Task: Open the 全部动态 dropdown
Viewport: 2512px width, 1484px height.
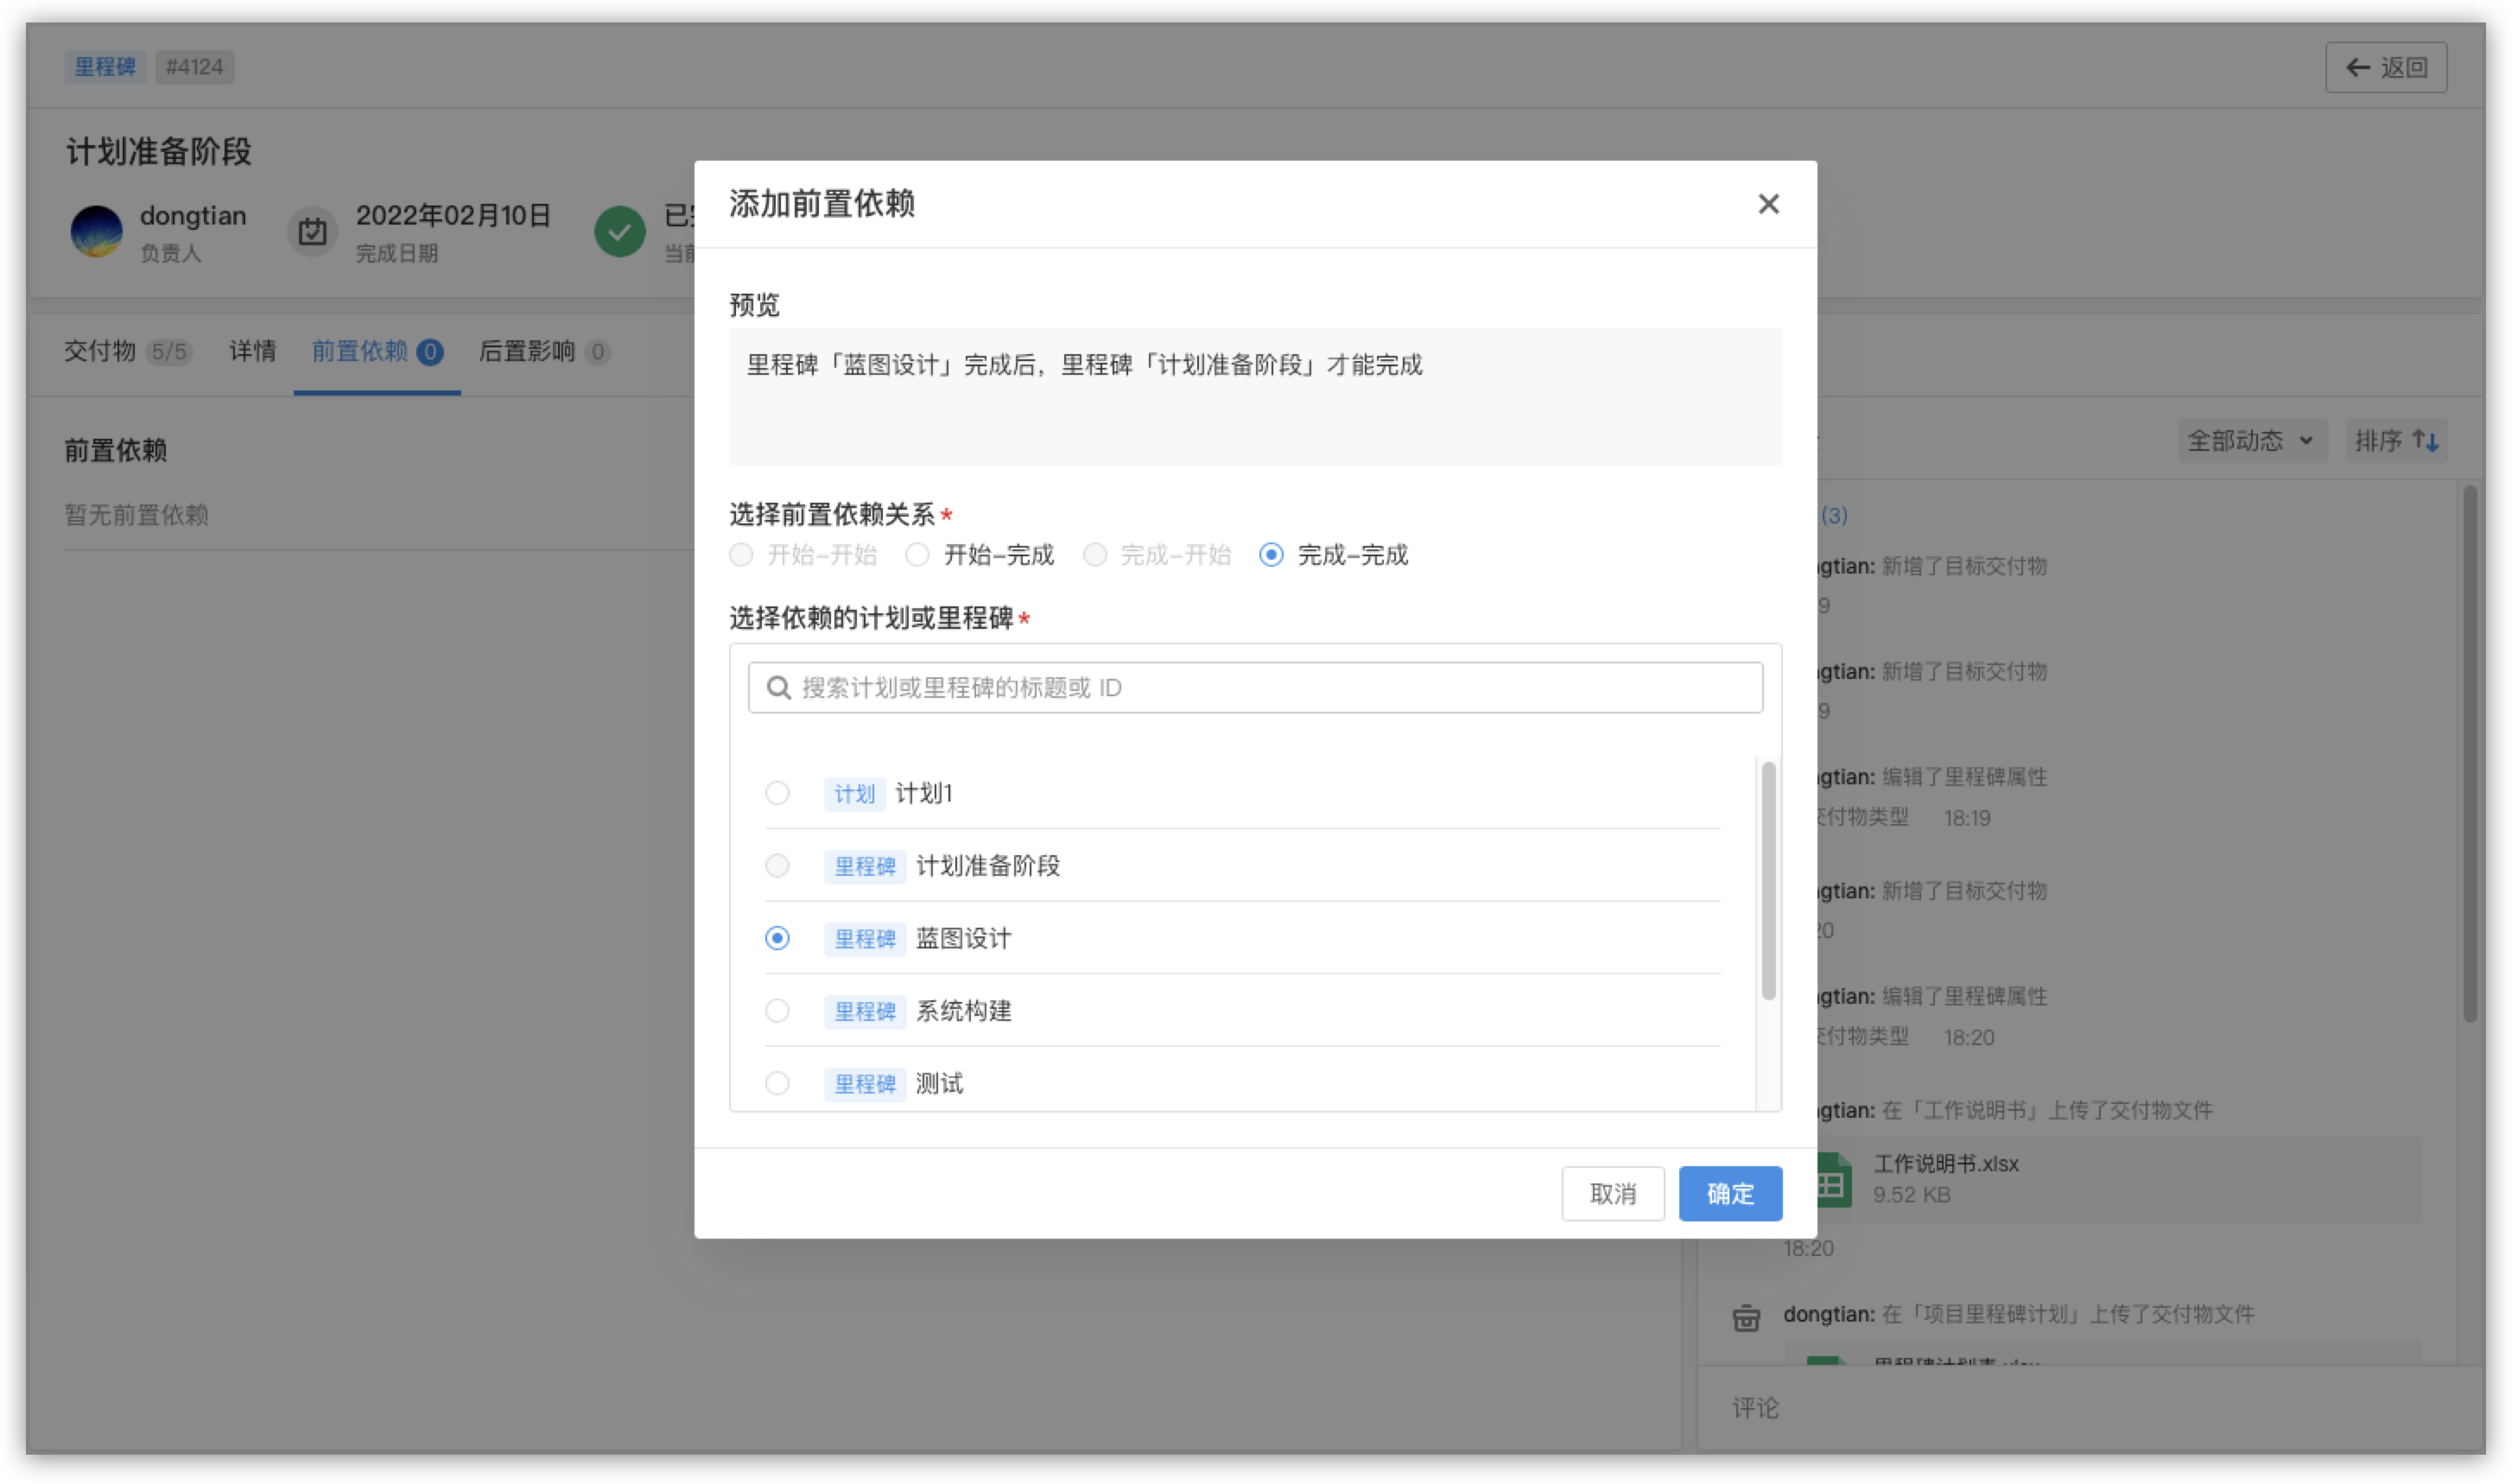Action: click(x=2252, y=440)
